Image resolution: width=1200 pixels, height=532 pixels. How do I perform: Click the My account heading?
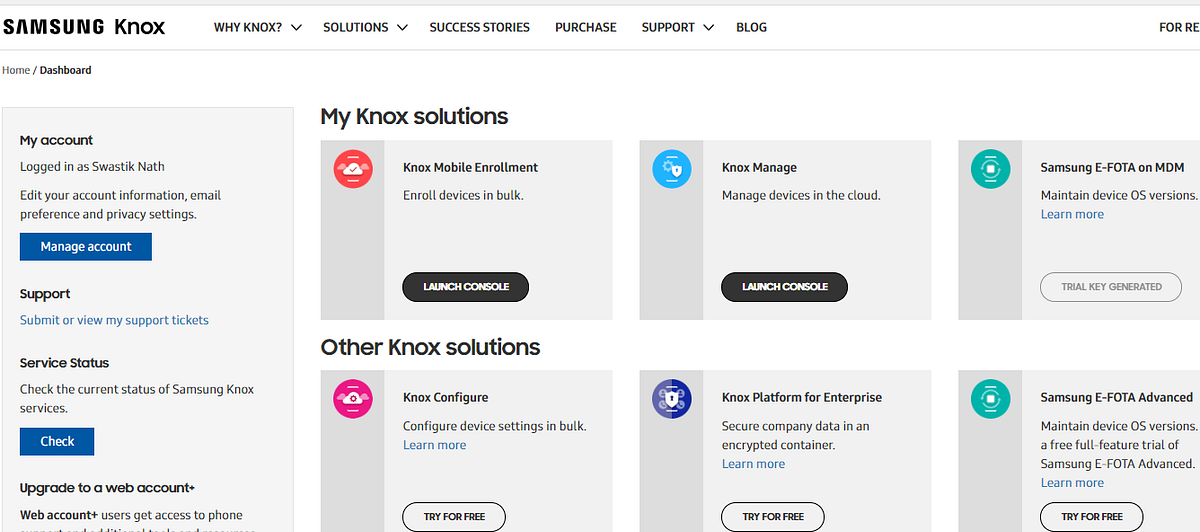(x=56, y=141)
